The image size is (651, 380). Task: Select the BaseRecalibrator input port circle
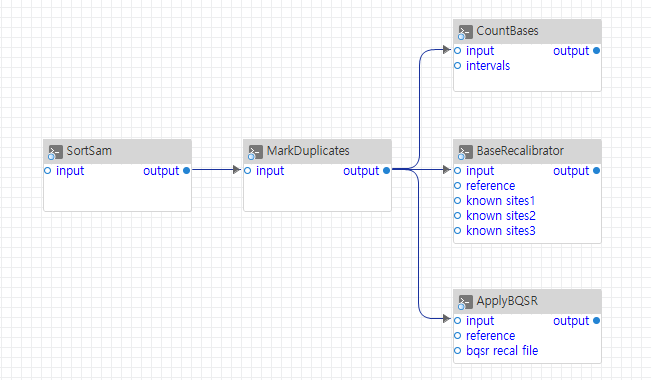tap(458, 170)
